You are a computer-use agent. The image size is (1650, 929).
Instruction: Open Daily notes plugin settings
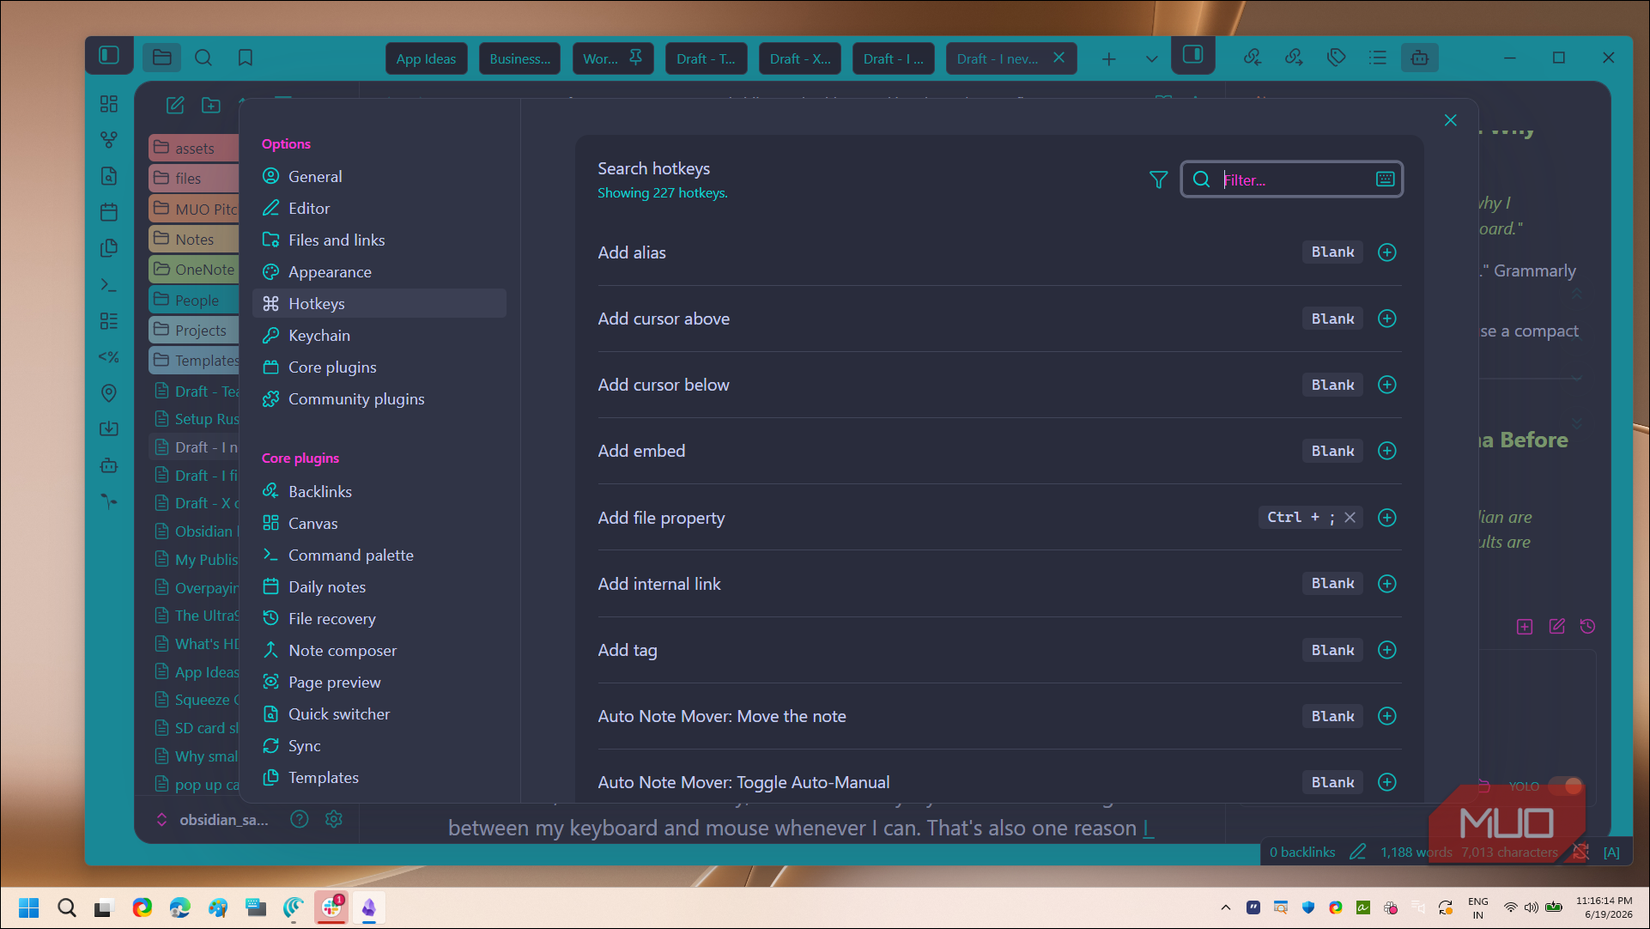click(379, 587)
